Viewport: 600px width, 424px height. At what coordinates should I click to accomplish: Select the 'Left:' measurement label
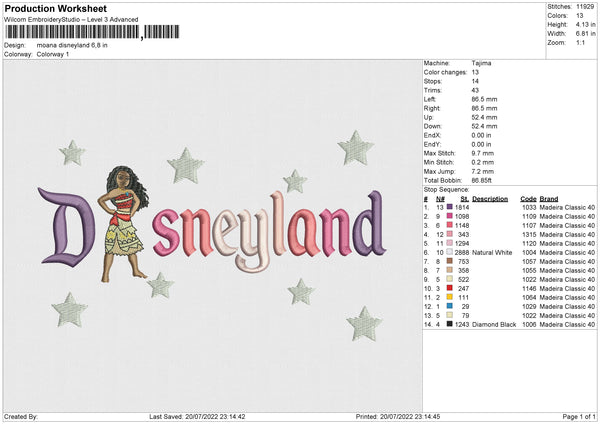pyautogui.click(x=429, y=99)
